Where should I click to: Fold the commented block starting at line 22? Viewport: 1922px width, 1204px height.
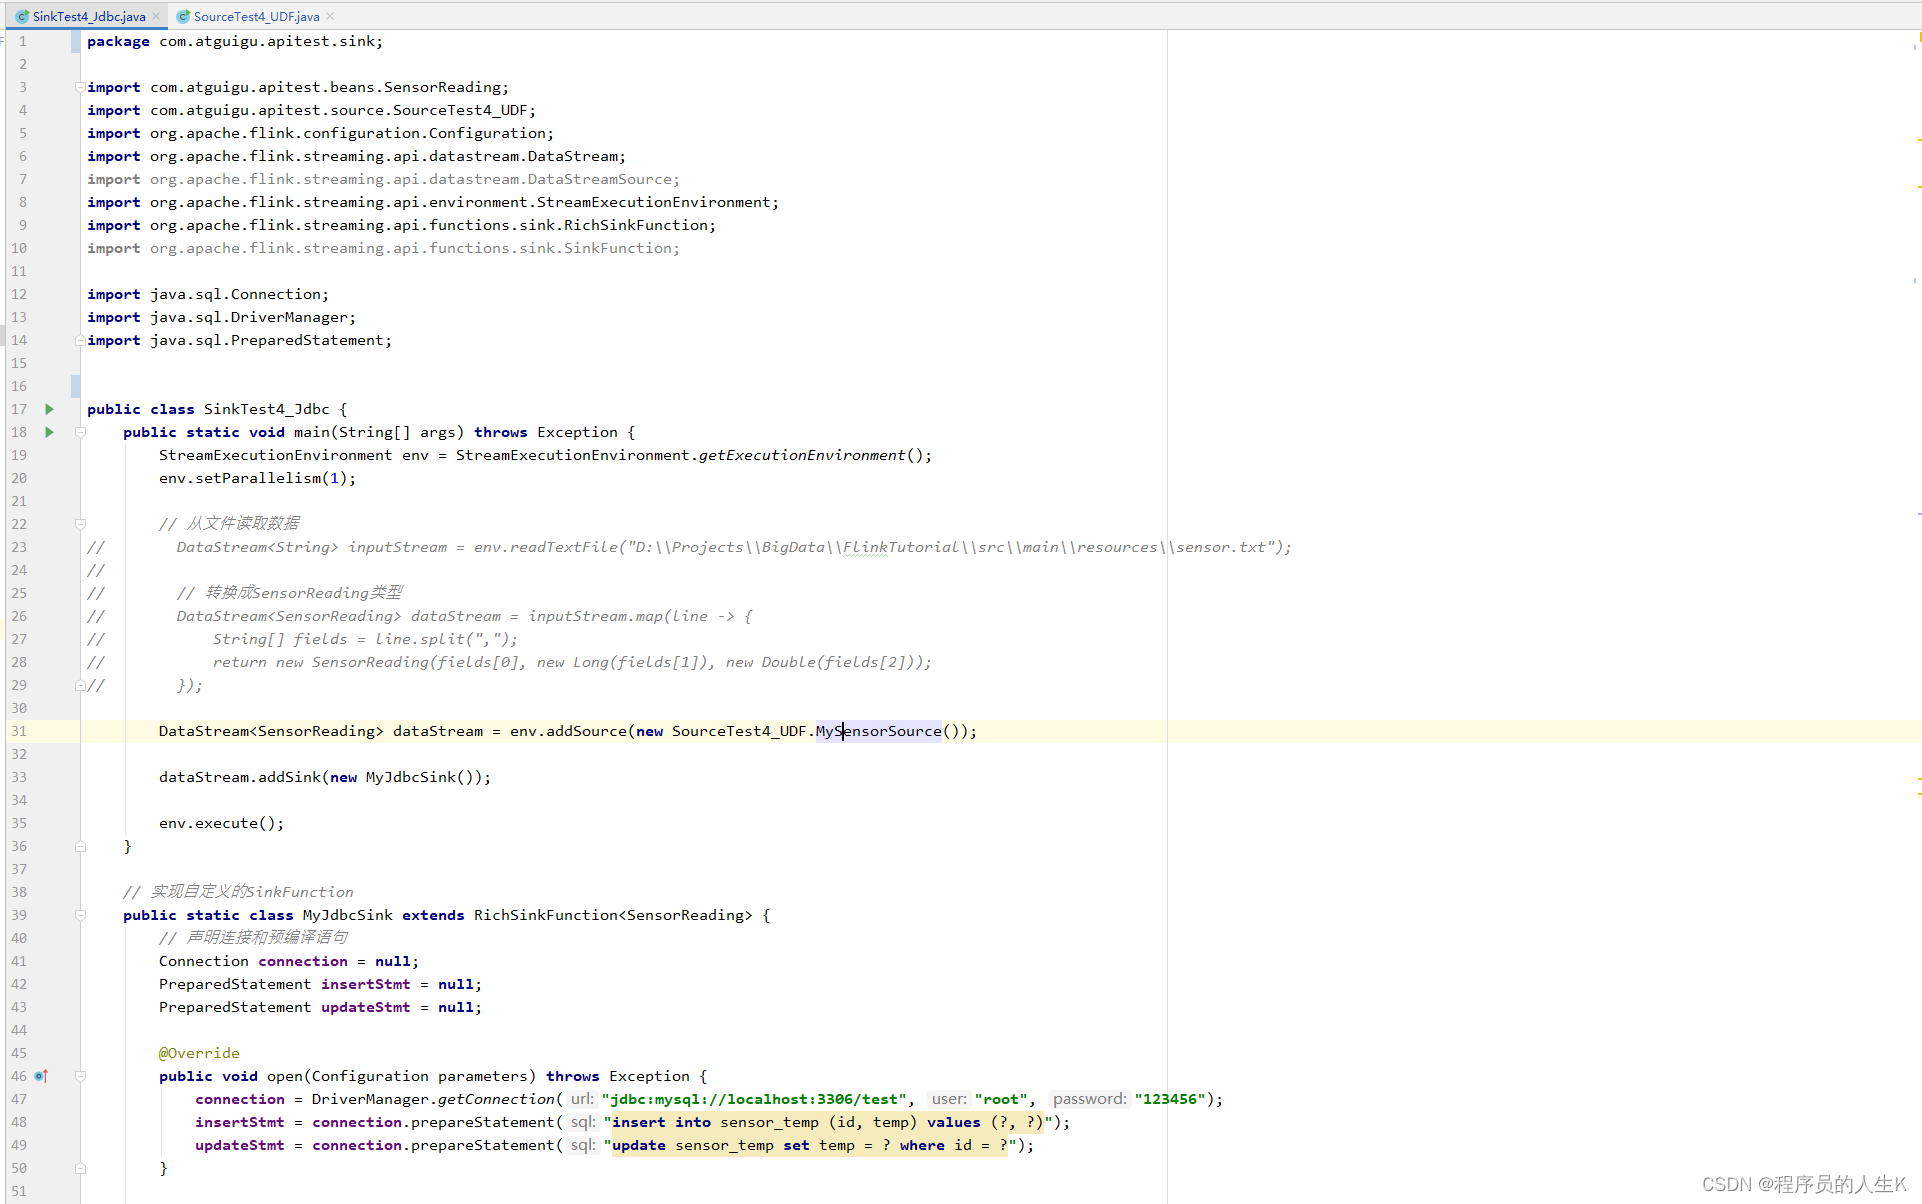(x=80, y=523)
